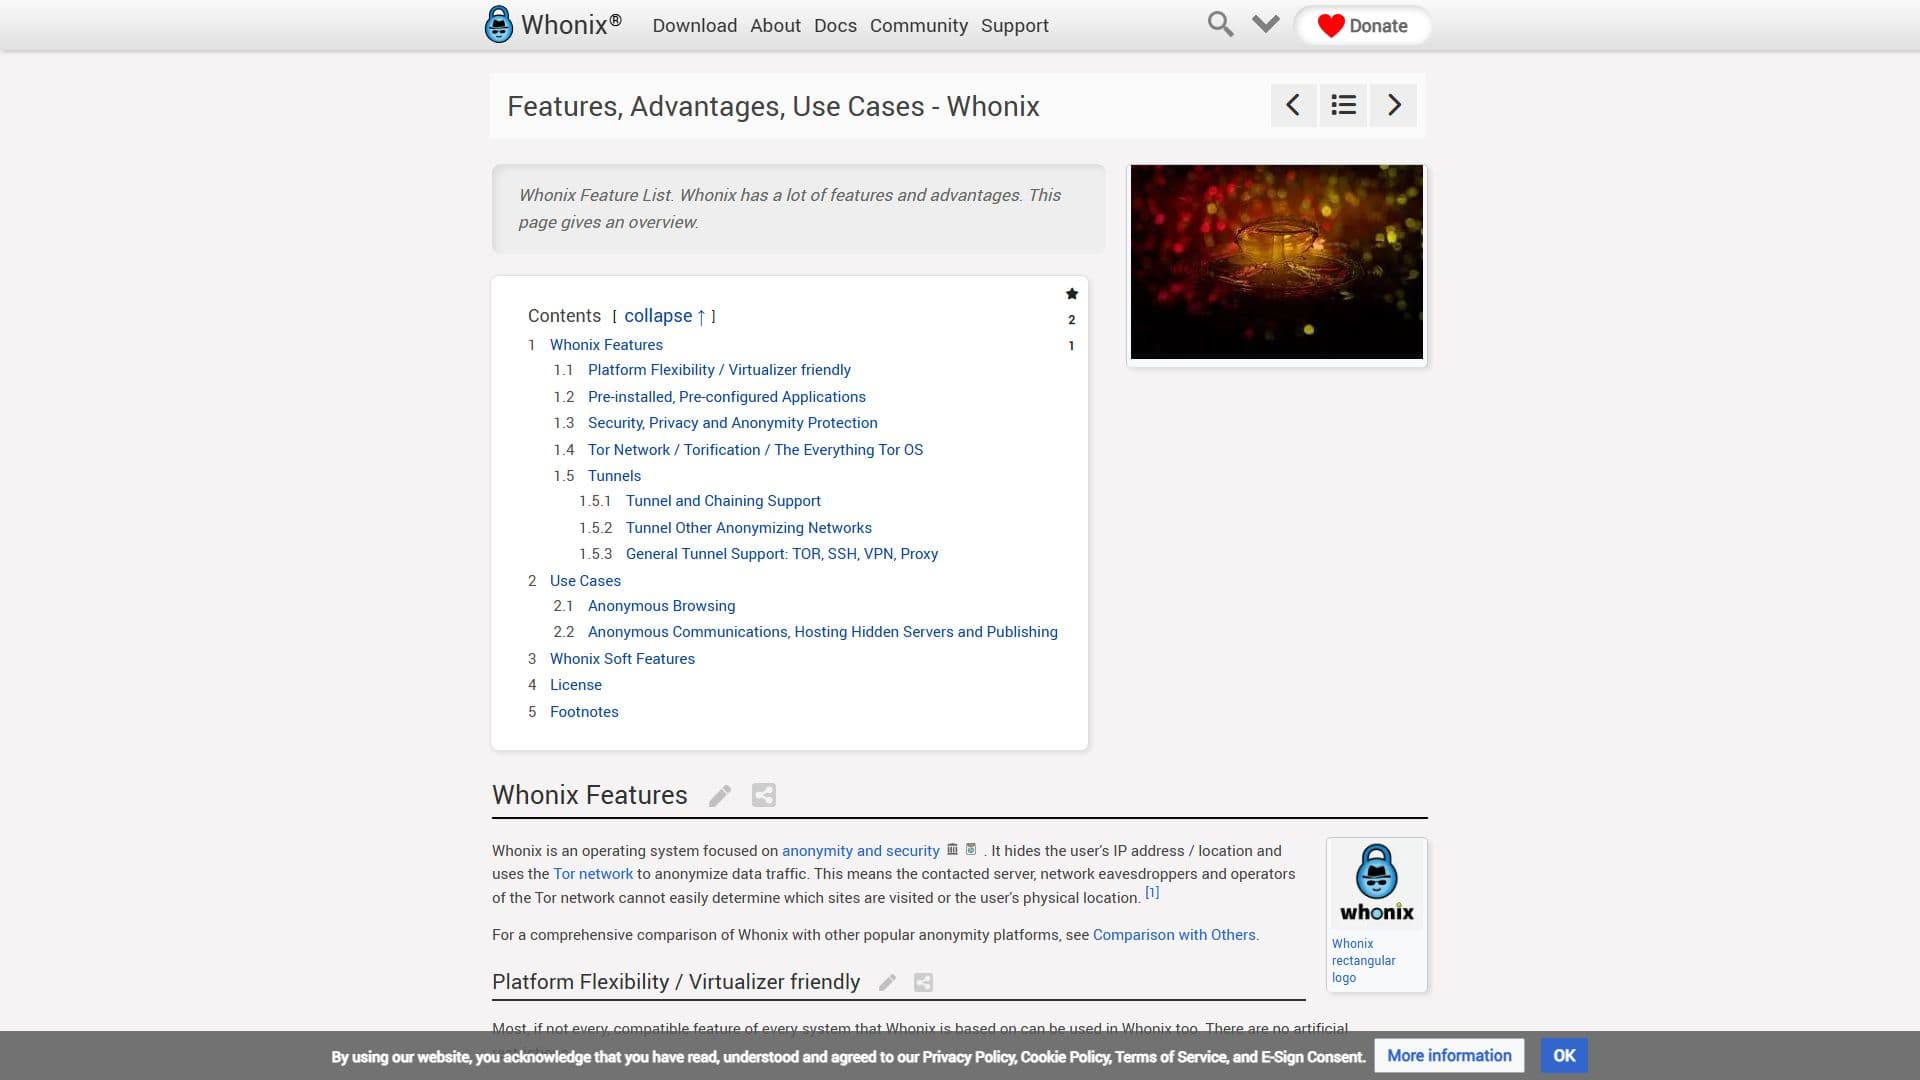Screen dimensions: 1920x1080
Task: Edit the Whonix Features section pencil
Action: (x=720, y=796)
